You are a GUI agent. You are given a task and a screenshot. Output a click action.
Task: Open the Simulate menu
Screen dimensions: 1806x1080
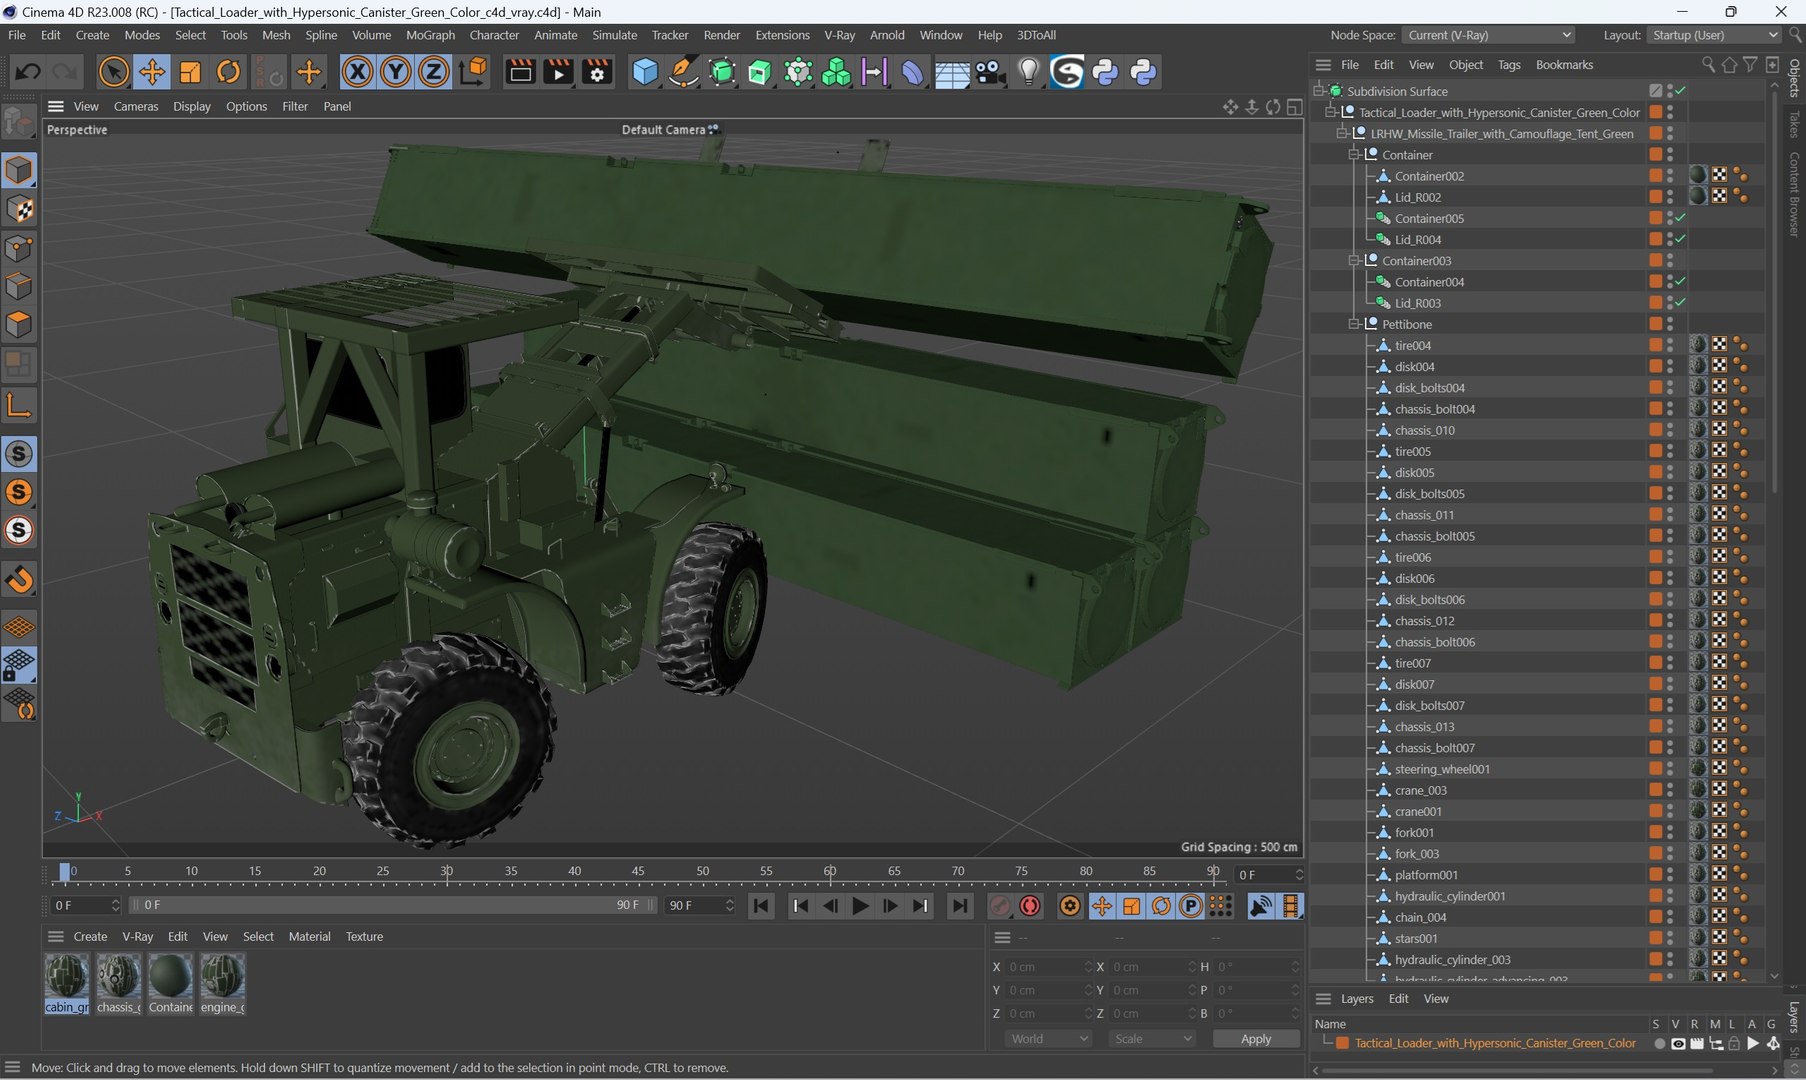tap(614, 35)
